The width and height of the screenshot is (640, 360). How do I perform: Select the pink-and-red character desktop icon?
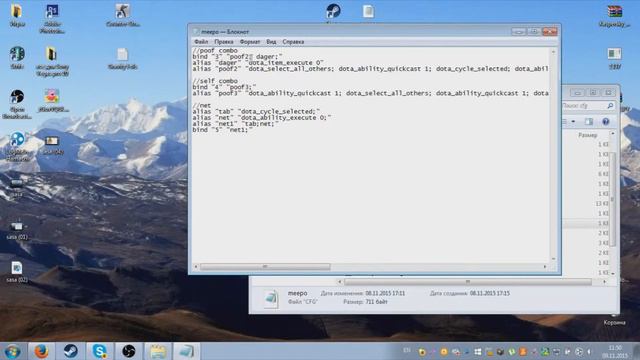(52, 100)
